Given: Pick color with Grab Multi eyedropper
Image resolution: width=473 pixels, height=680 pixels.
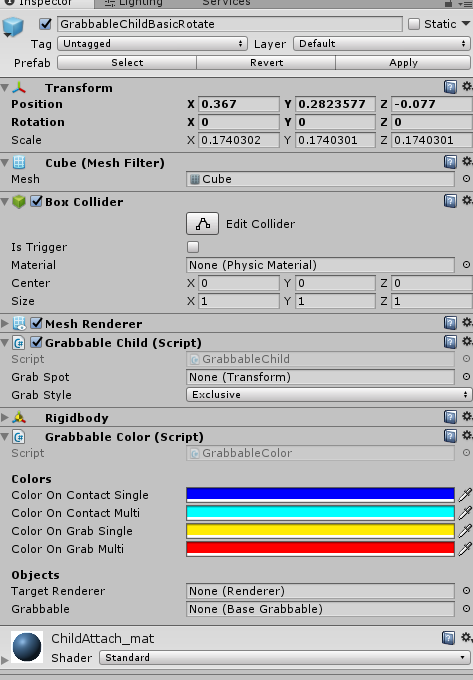Looking at the screenshot, I should tap(465, 549).
